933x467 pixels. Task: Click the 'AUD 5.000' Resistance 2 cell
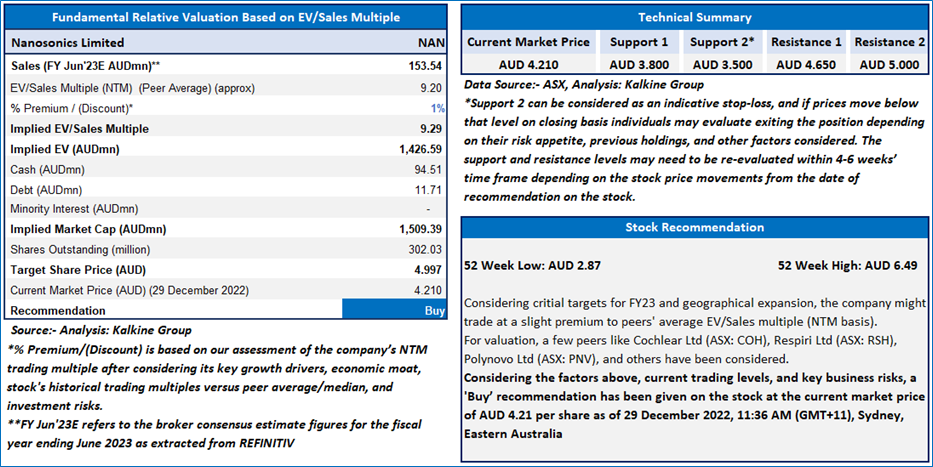click(x=890, y=65)
